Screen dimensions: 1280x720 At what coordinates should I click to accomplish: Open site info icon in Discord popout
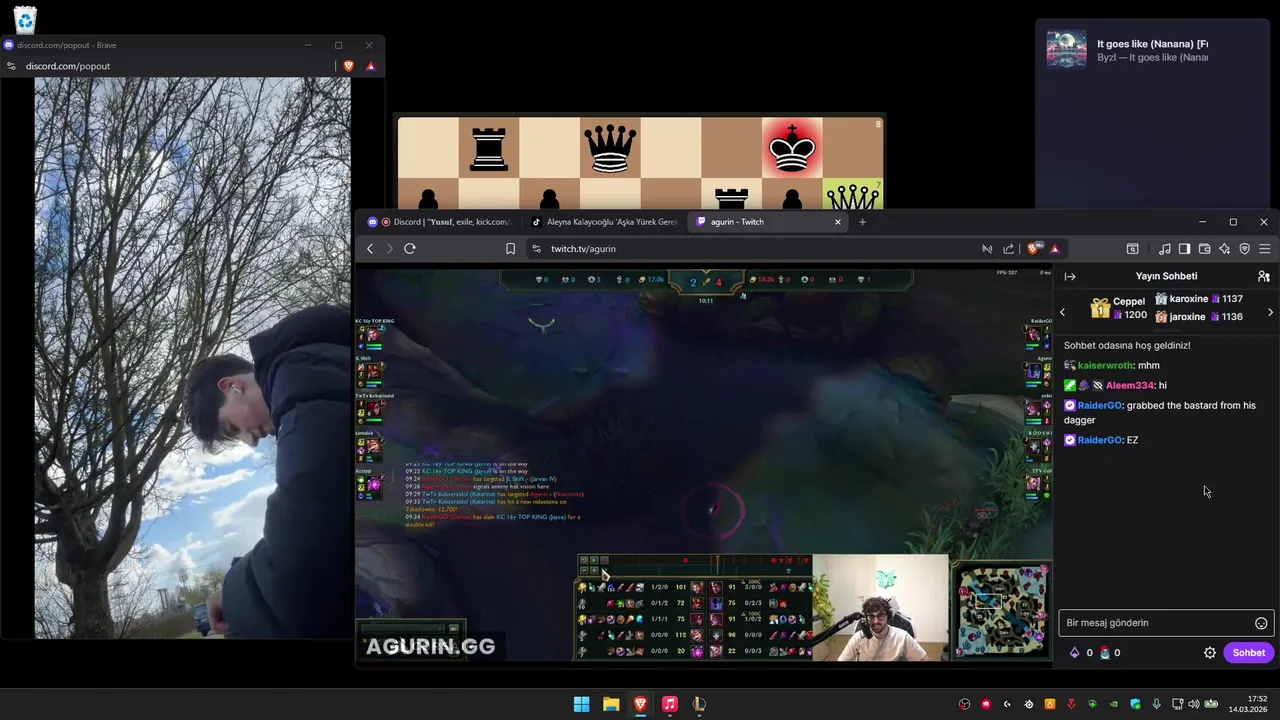tap(11, 66)
